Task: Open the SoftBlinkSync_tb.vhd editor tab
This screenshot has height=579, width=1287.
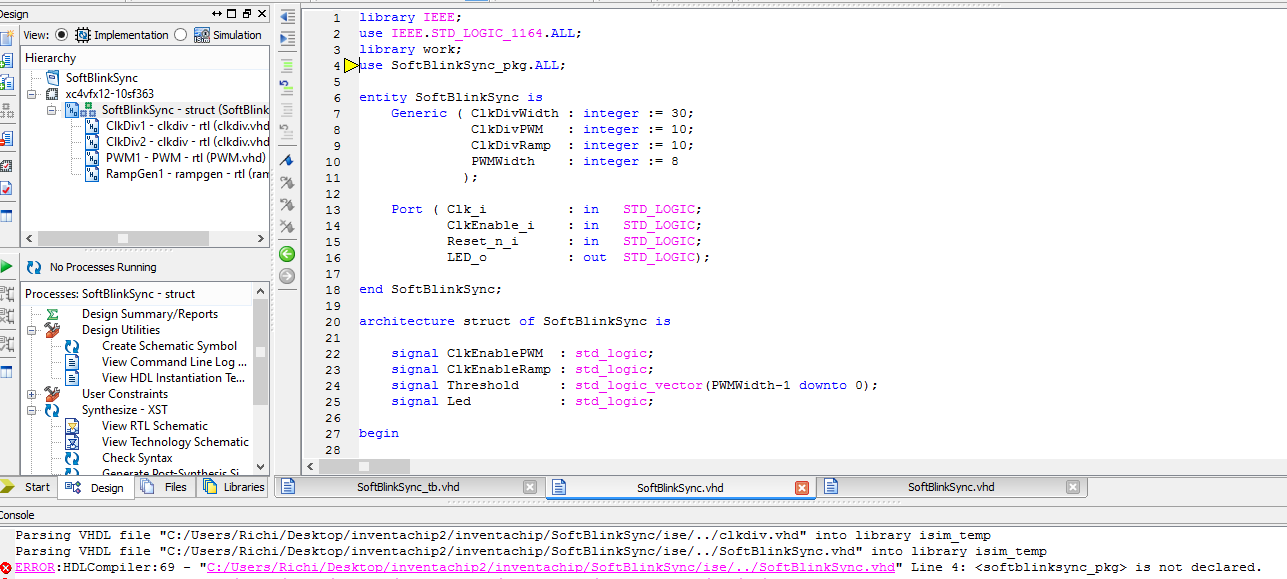Action: (x=410, y=487)
